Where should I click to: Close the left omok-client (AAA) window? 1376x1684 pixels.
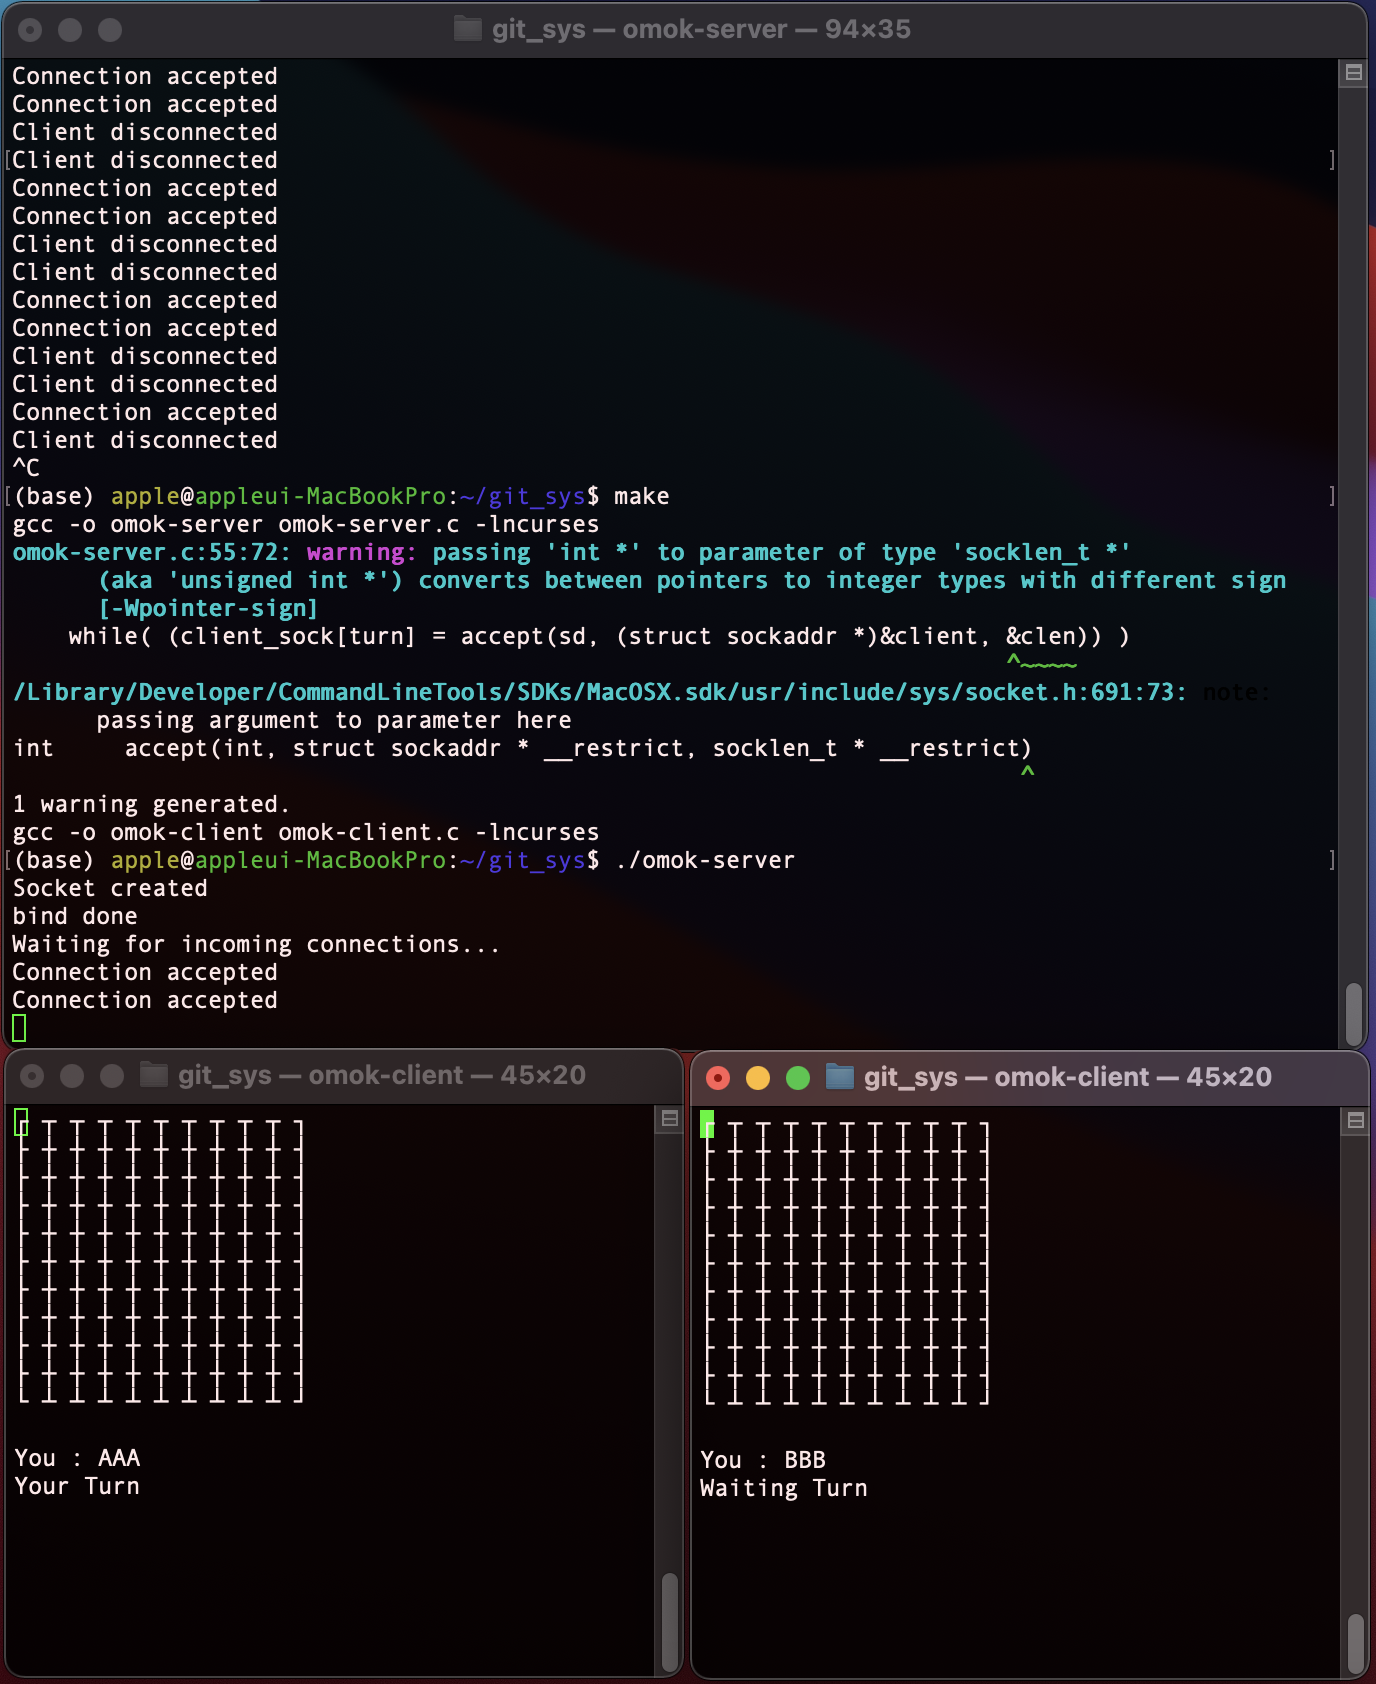tap(32, 1076)
